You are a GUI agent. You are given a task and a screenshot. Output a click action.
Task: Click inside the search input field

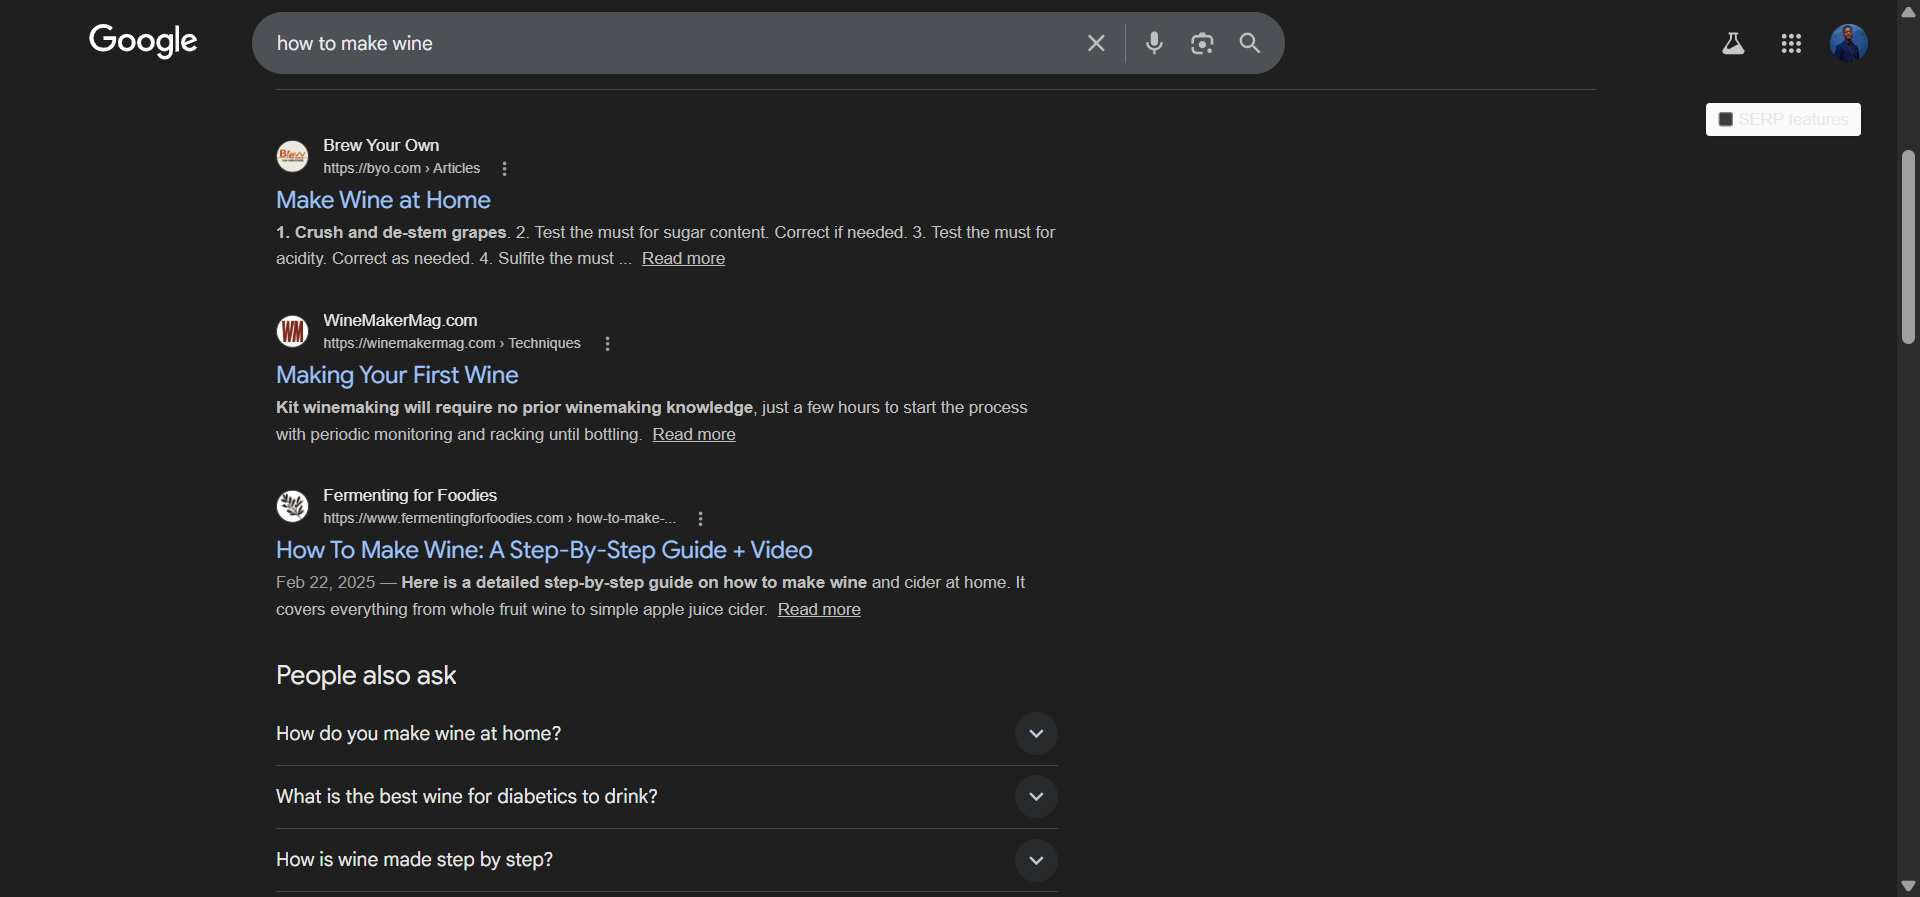tap(660, 43)
